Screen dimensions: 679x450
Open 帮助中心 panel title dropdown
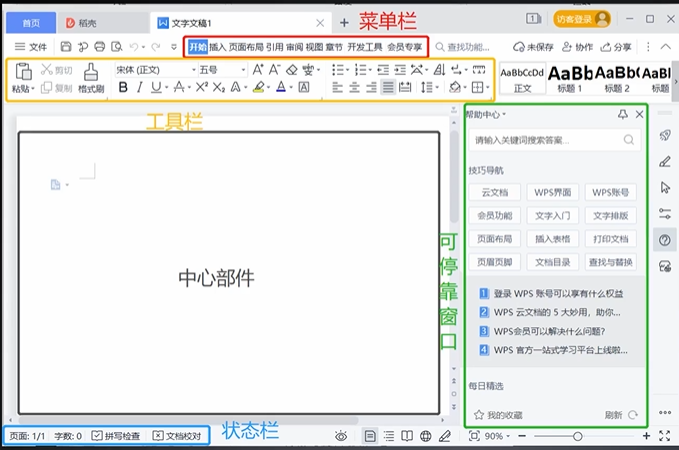coord(485,114)
